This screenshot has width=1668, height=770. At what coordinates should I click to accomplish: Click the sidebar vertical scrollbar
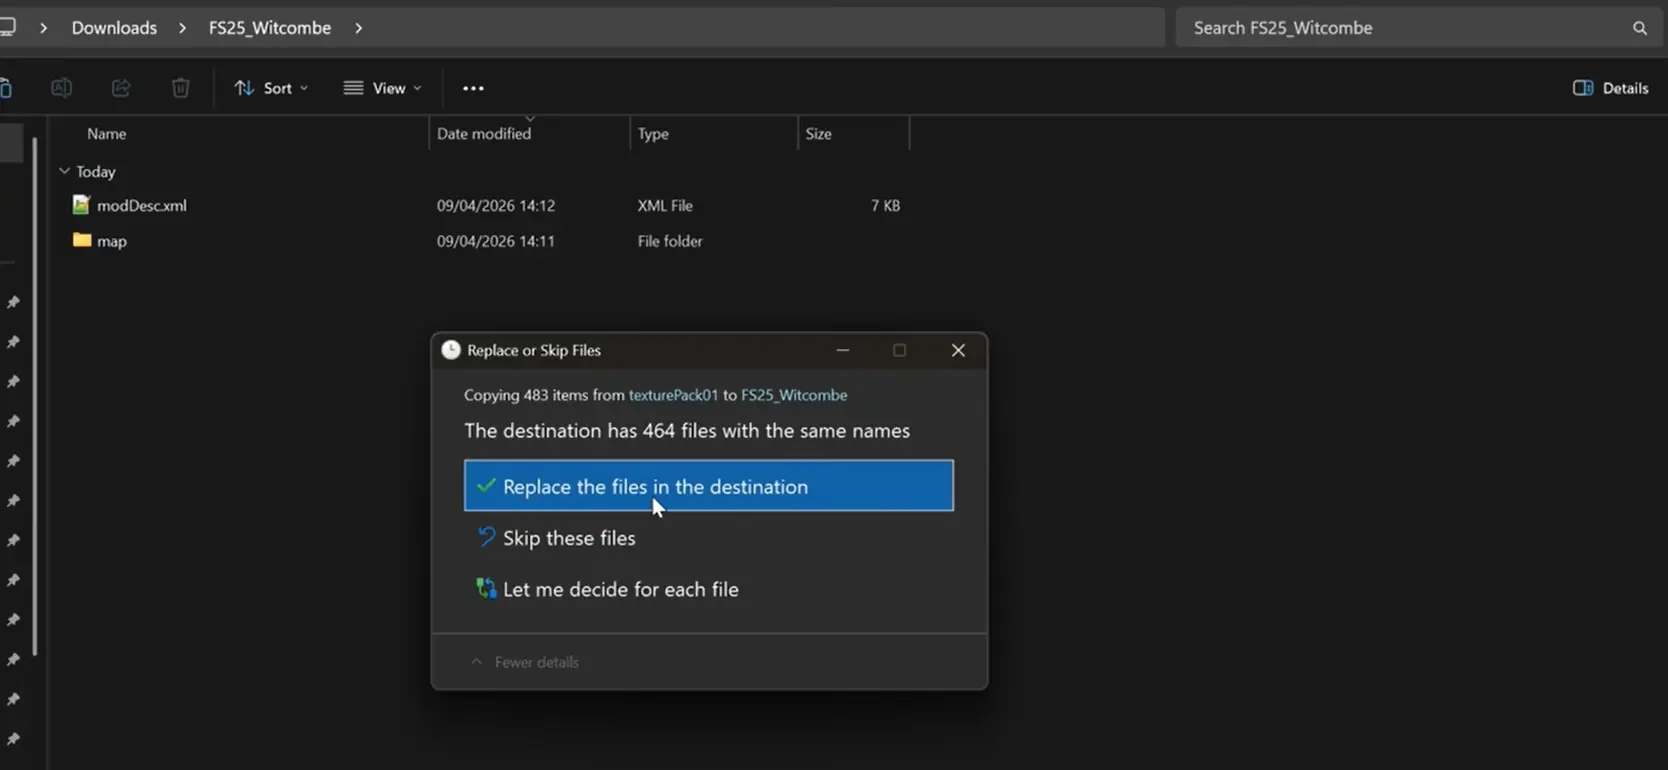[x=35, y=395]
